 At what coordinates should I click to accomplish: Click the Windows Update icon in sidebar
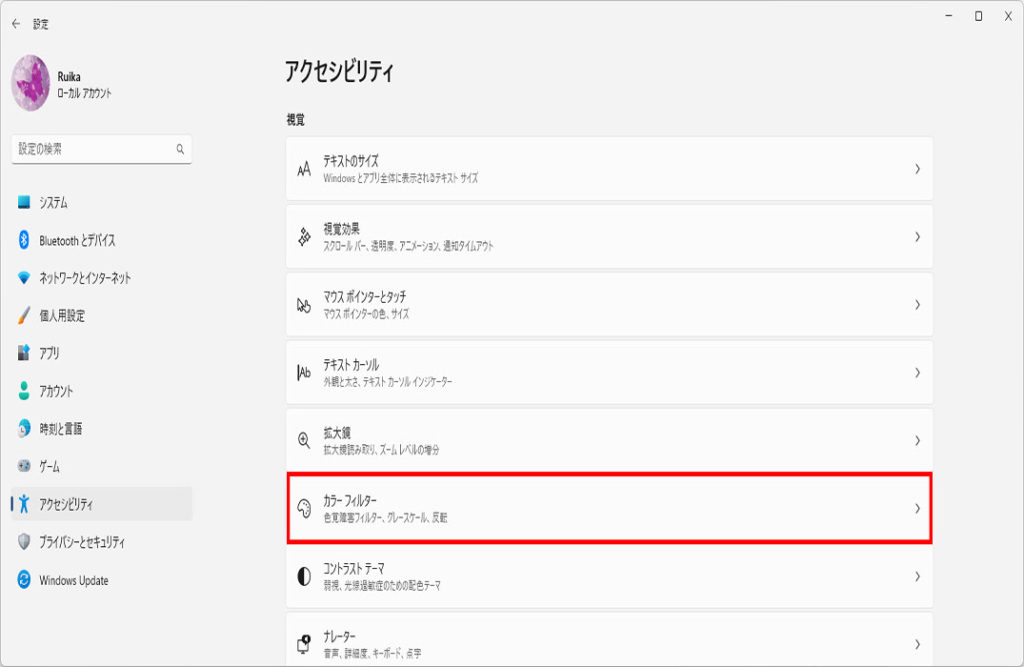25,580
